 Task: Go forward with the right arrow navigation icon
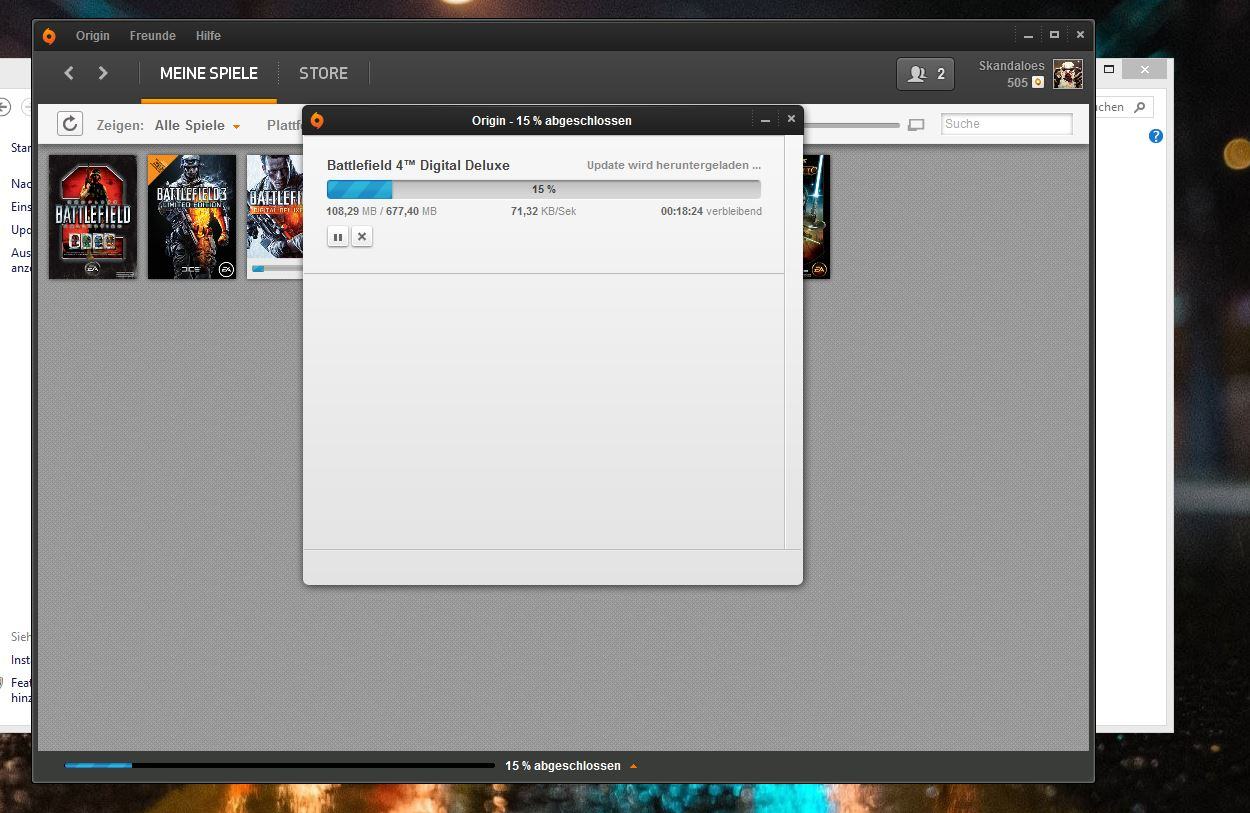click(x=103, y=73)
